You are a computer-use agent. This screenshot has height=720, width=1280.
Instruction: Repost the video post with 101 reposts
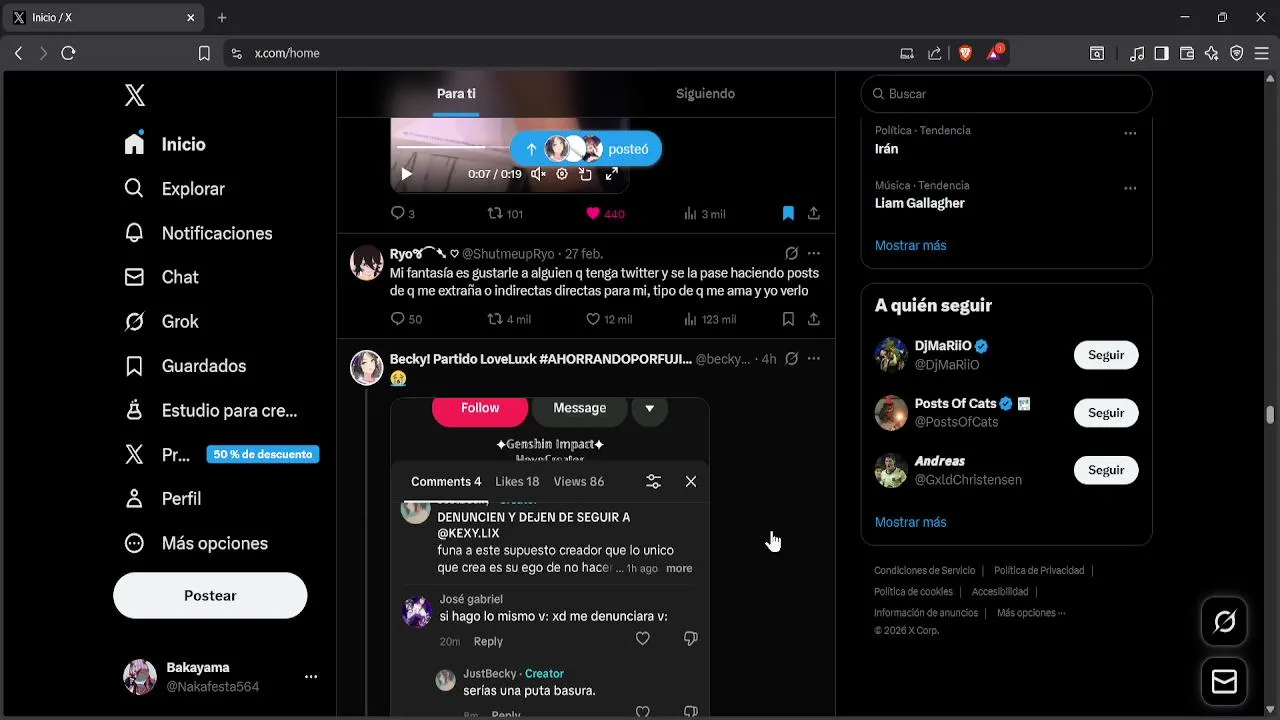pyautogui.click(x=505, y=213)
